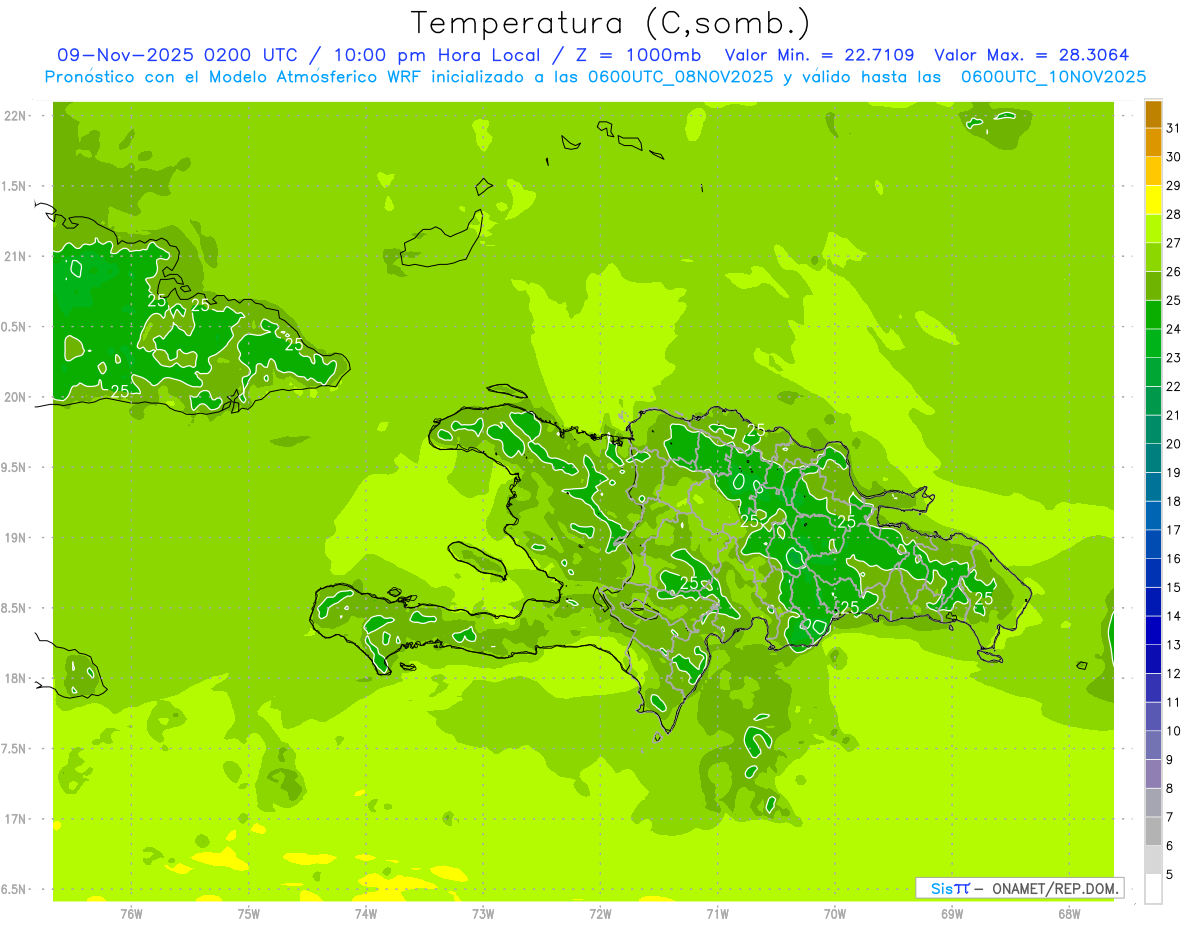Screen dimensions: 1200x927
Task: Click the longitude label "76W"
Action: pos(131,913)
